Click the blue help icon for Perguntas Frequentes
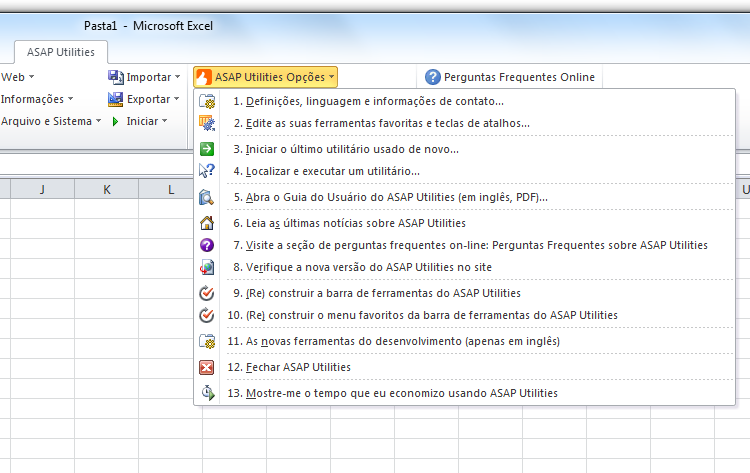750x473 pixels. 432,77
